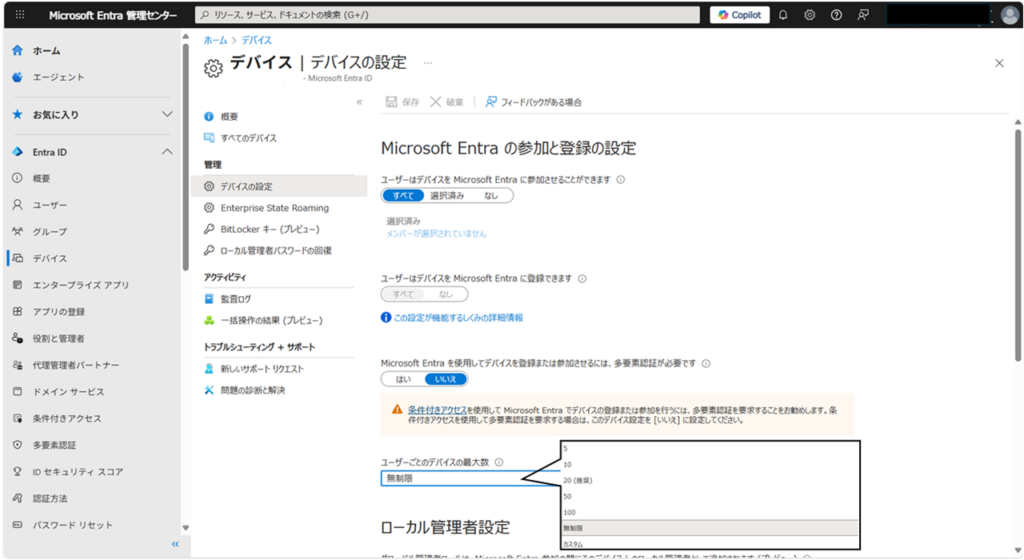
Task: Open 監査ログ in the activity section
Action: [x=236, y=298]
